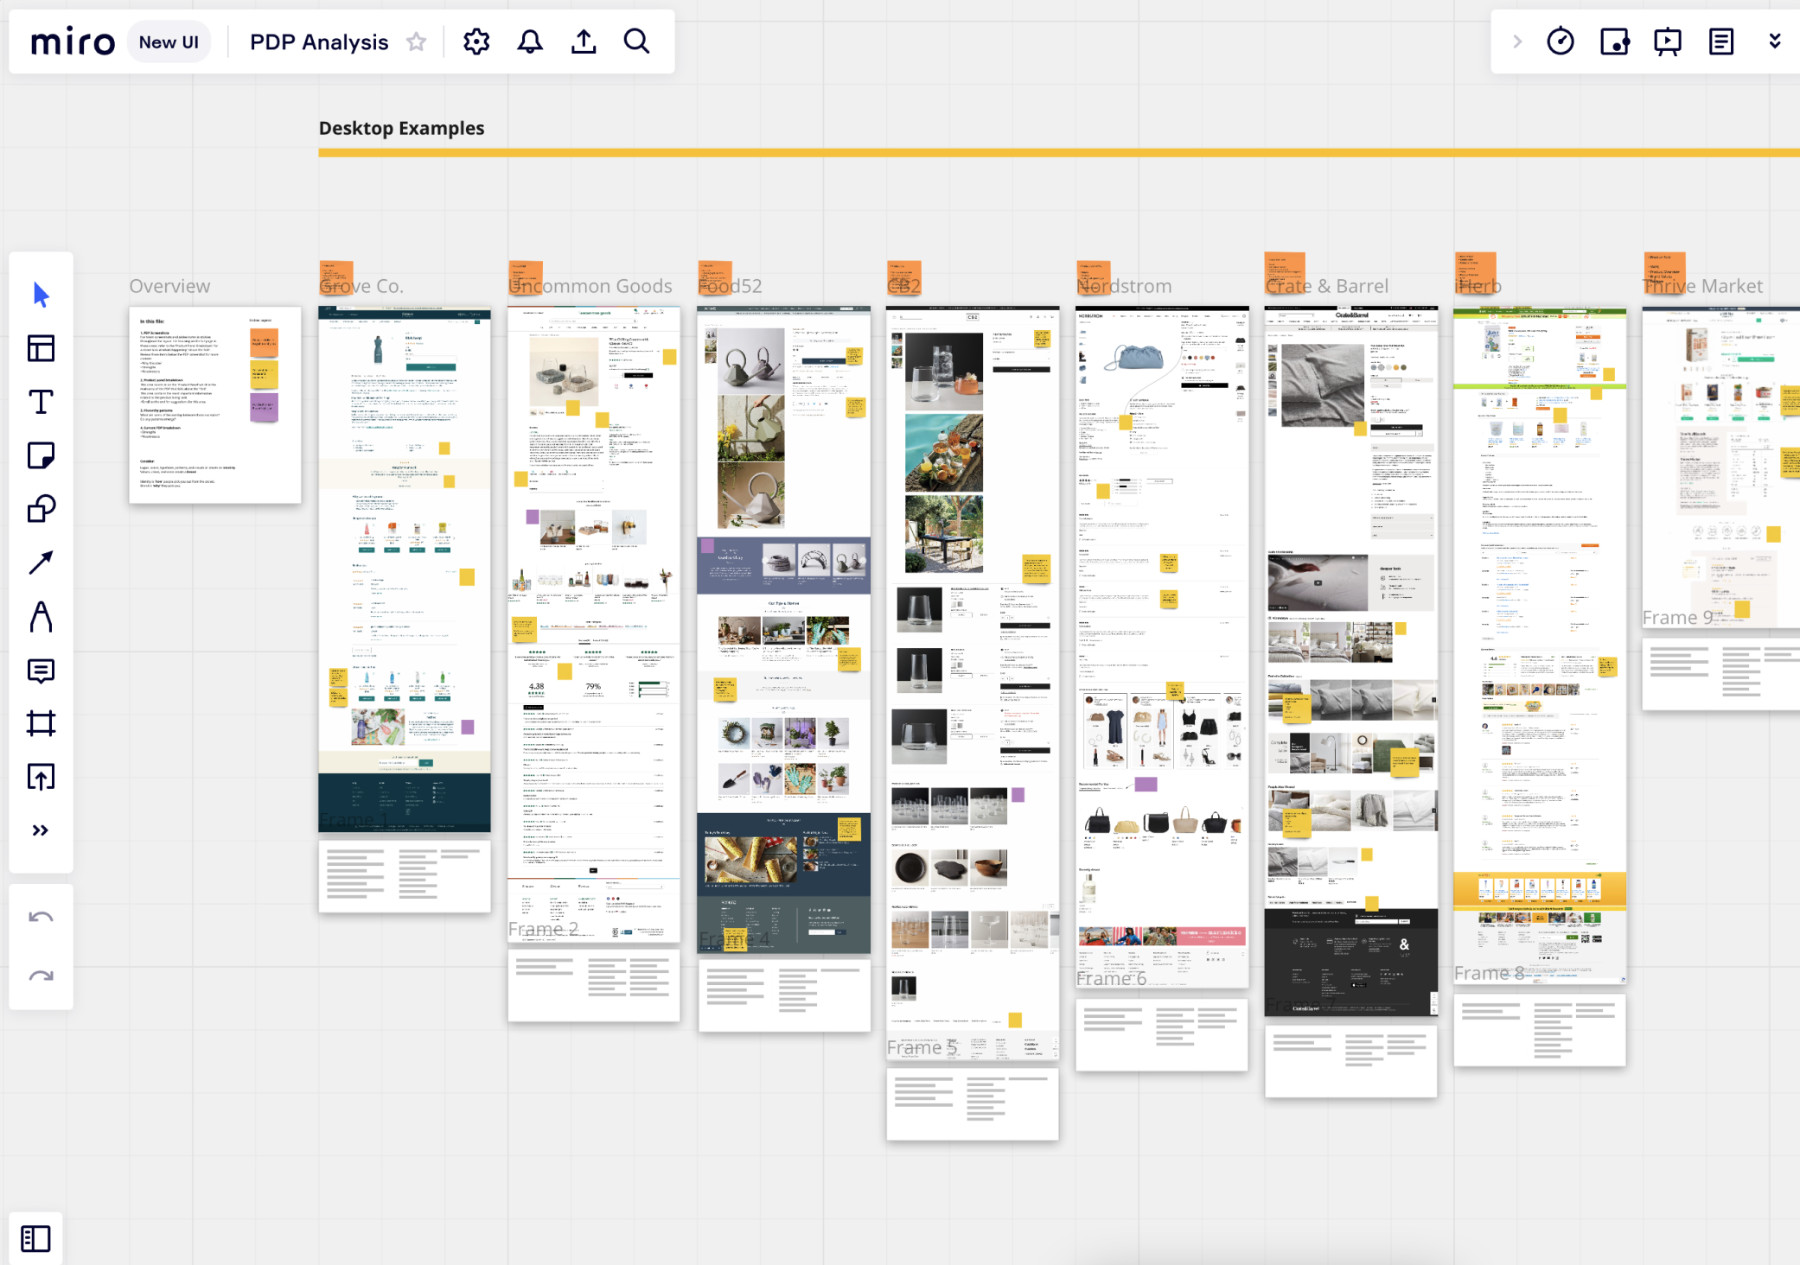Select the cursor pointer tool
Image resolution: width=1800 pixels, height=1265 pixels.
[x=41, y=294]
